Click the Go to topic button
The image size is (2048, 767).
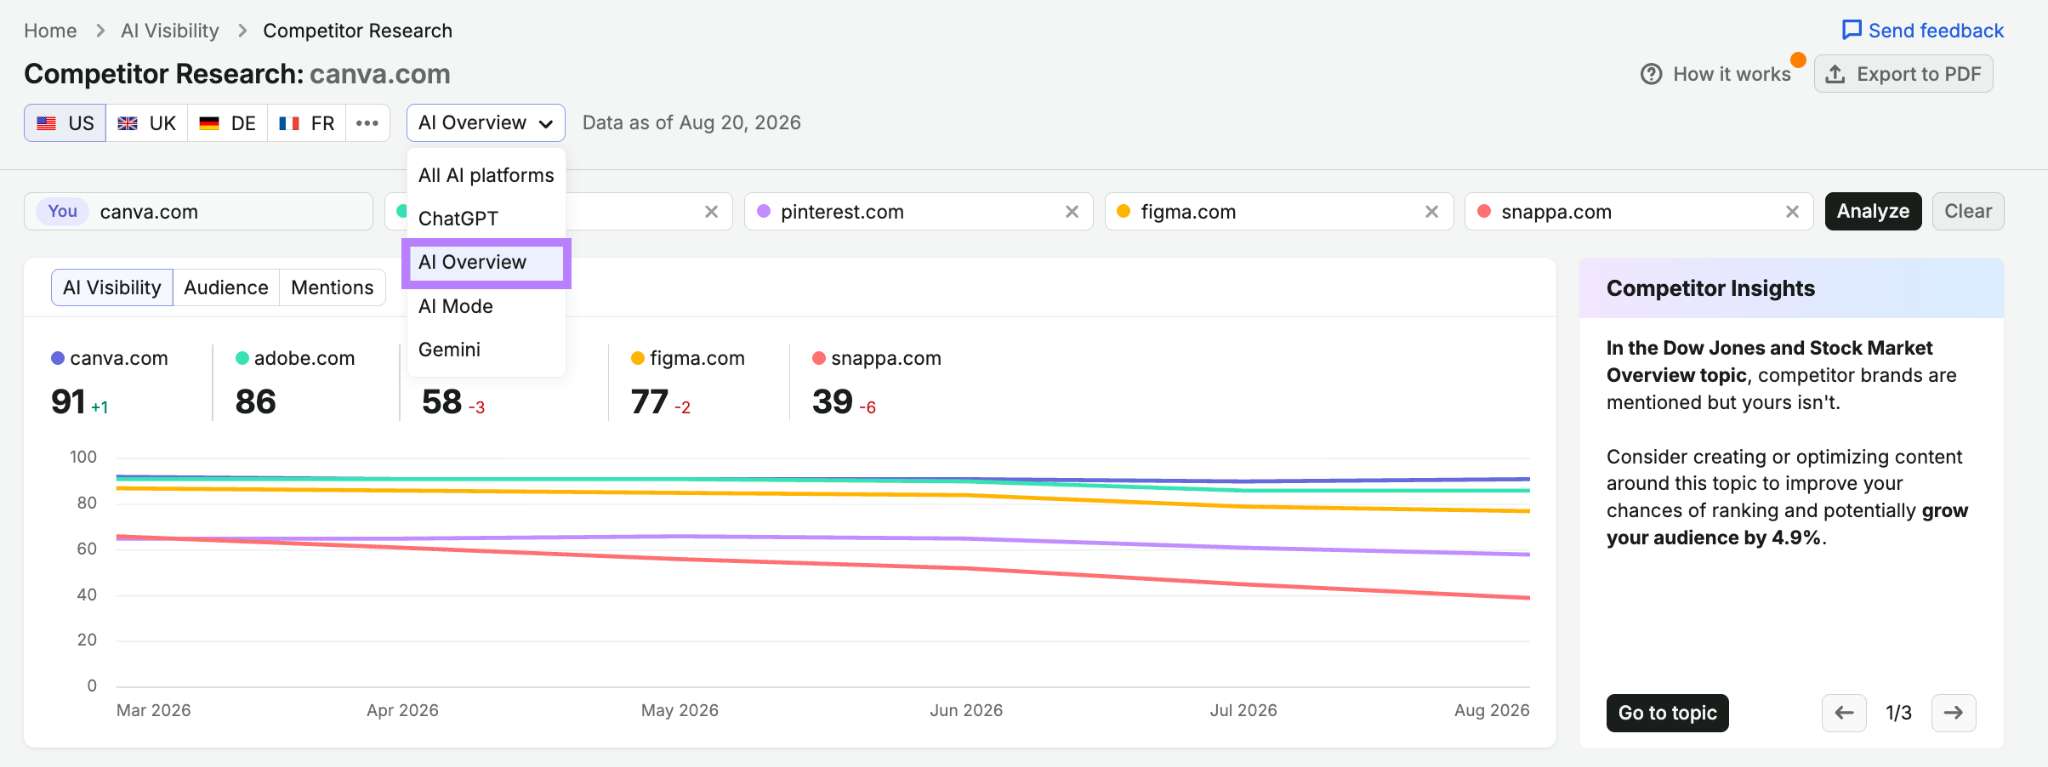[x=1667, y=713]
